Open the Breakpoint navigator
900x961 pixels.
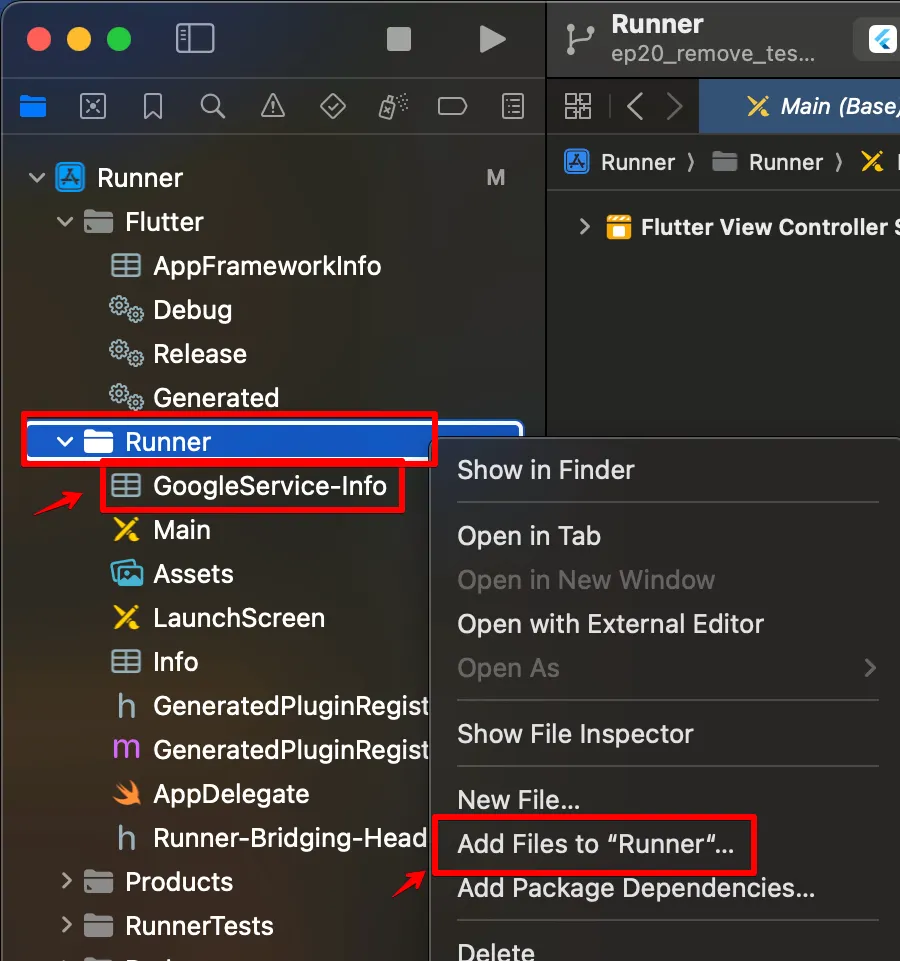pyautogui.click(x=452, y=107)
